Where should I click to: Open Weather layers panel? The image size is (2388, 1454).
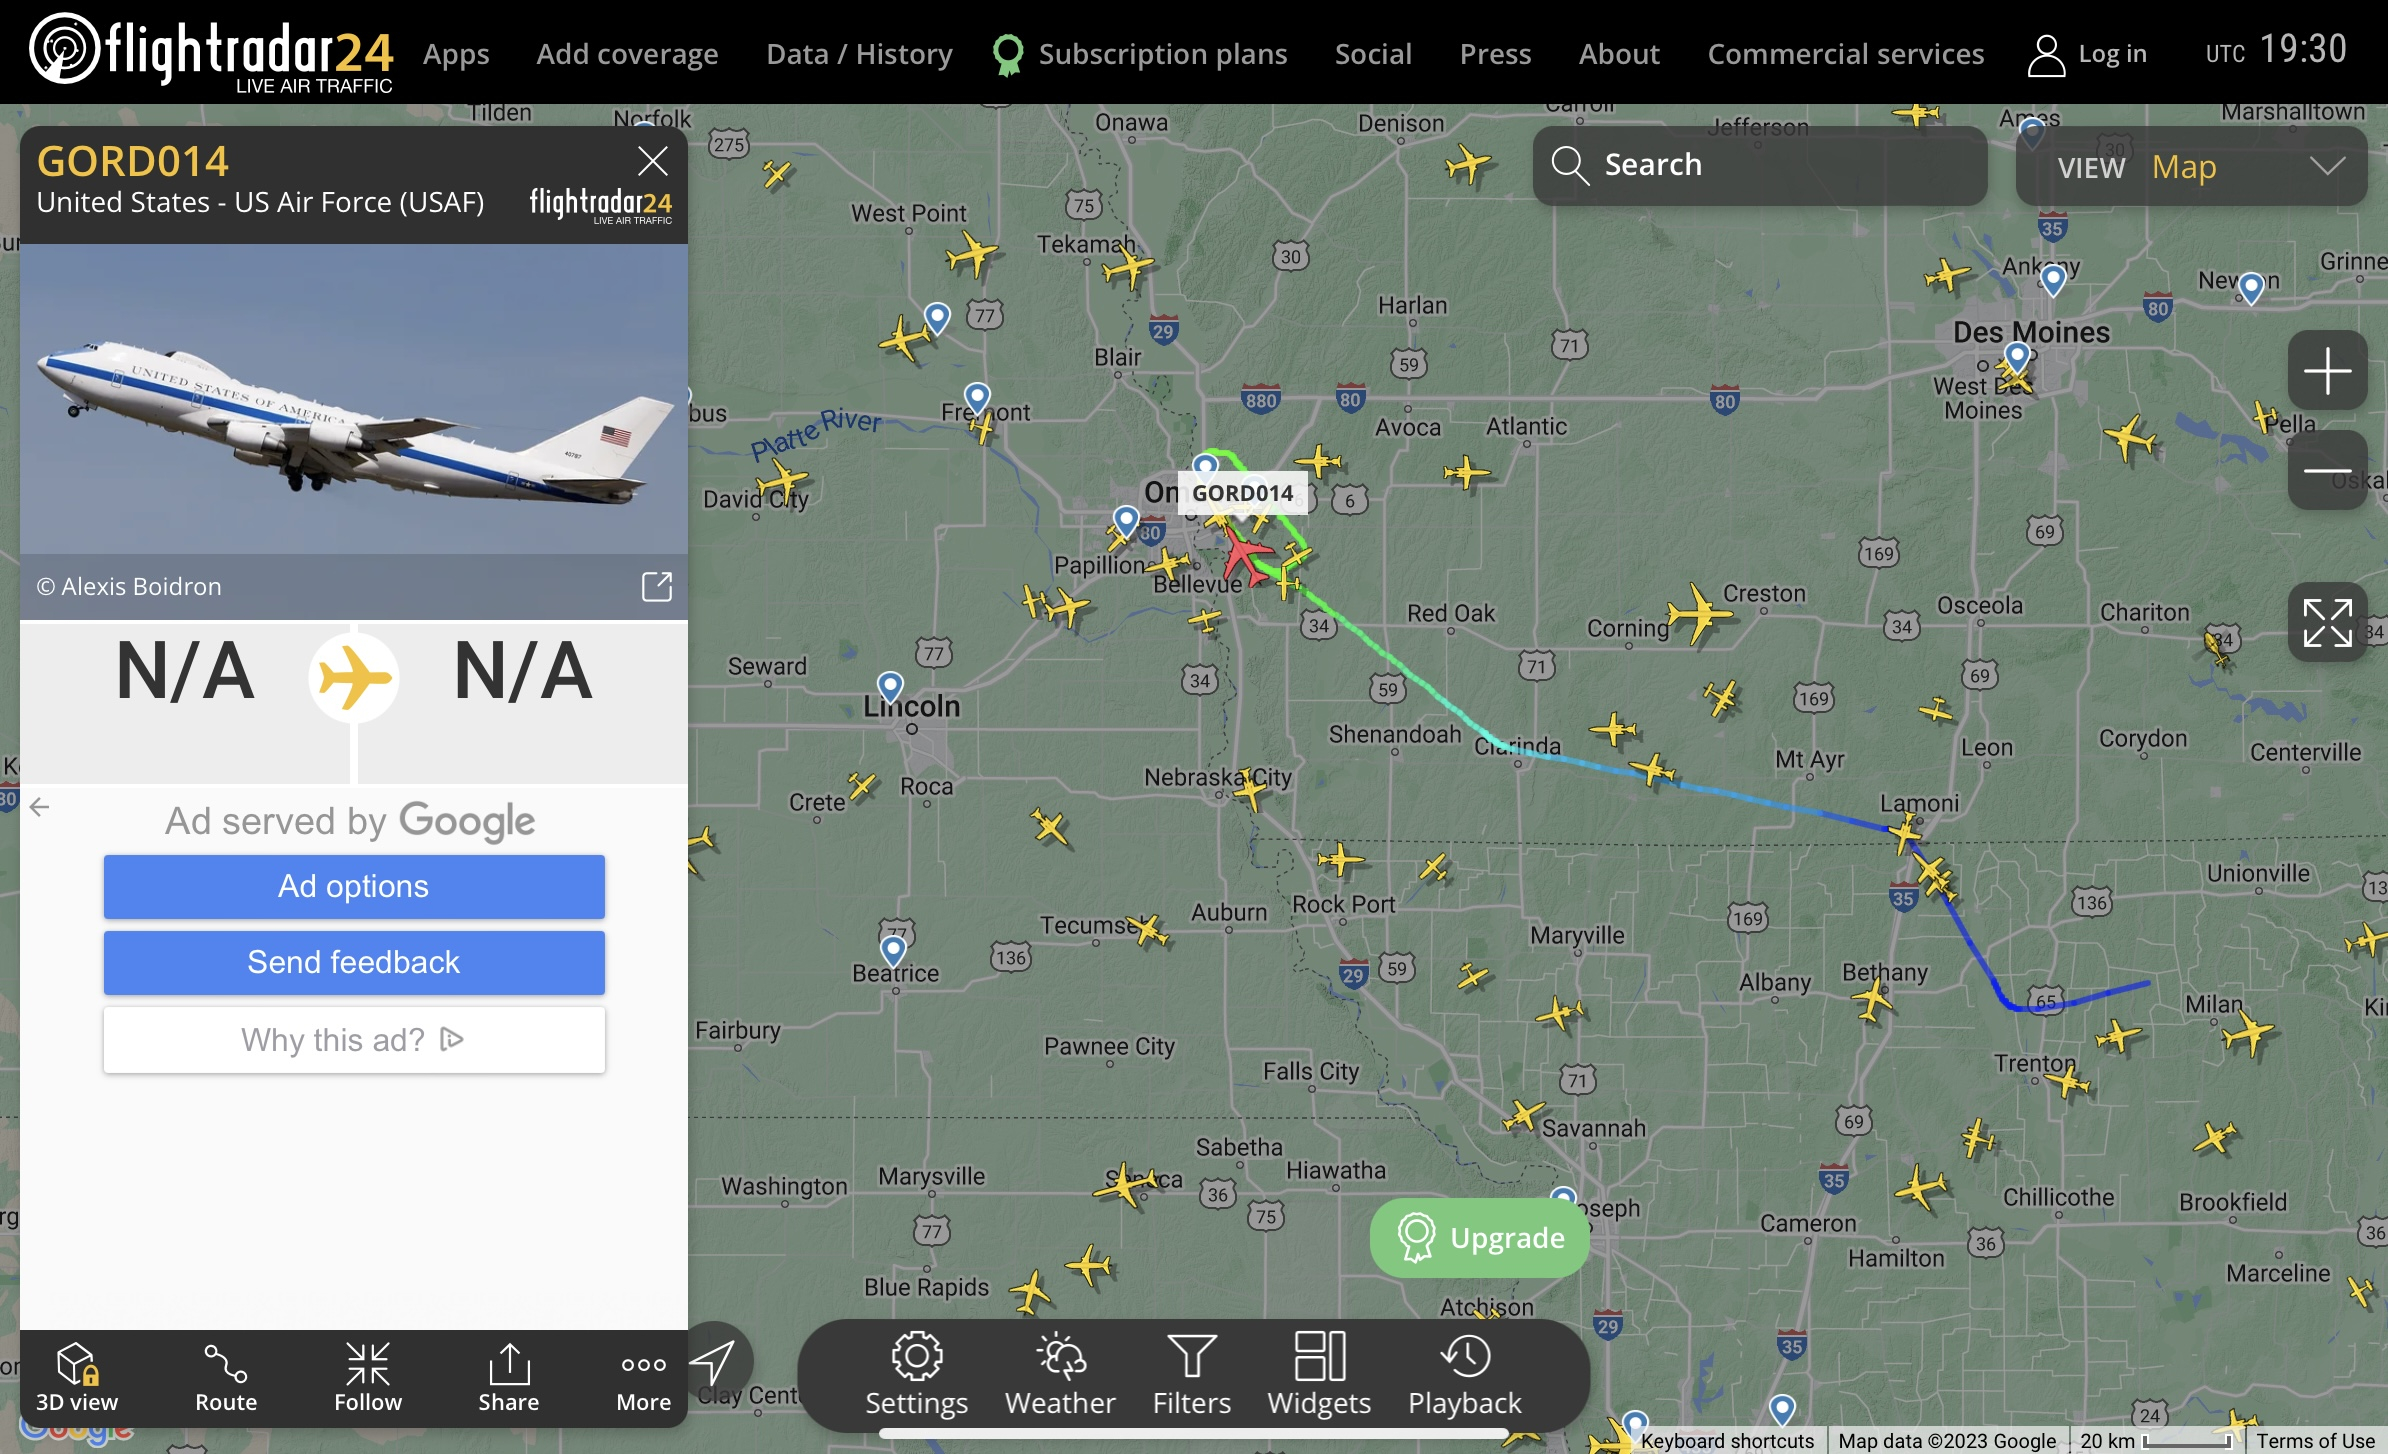click(x=1060, y=1375)
